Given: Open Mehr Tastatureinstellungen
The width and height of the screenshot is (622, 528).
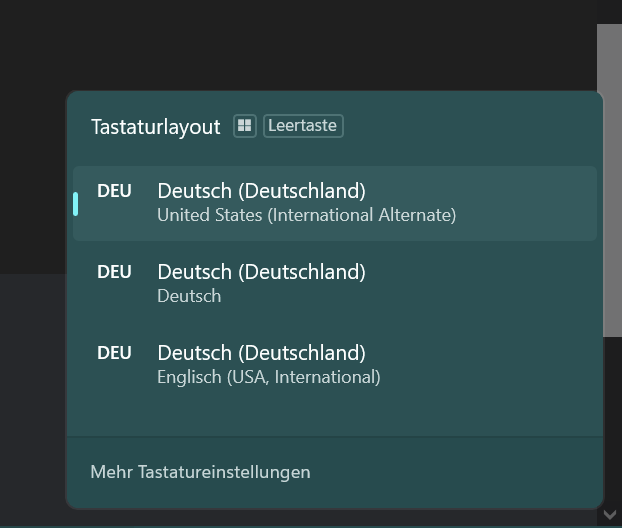Looking at the screenshot, I should tap(200, 472).
